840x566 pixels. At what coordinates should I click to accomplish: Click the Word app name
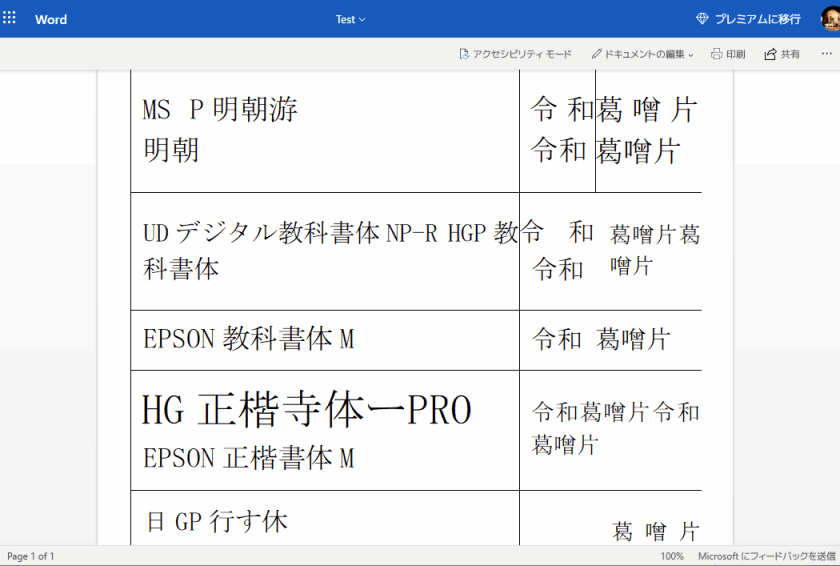click(51, 19)
